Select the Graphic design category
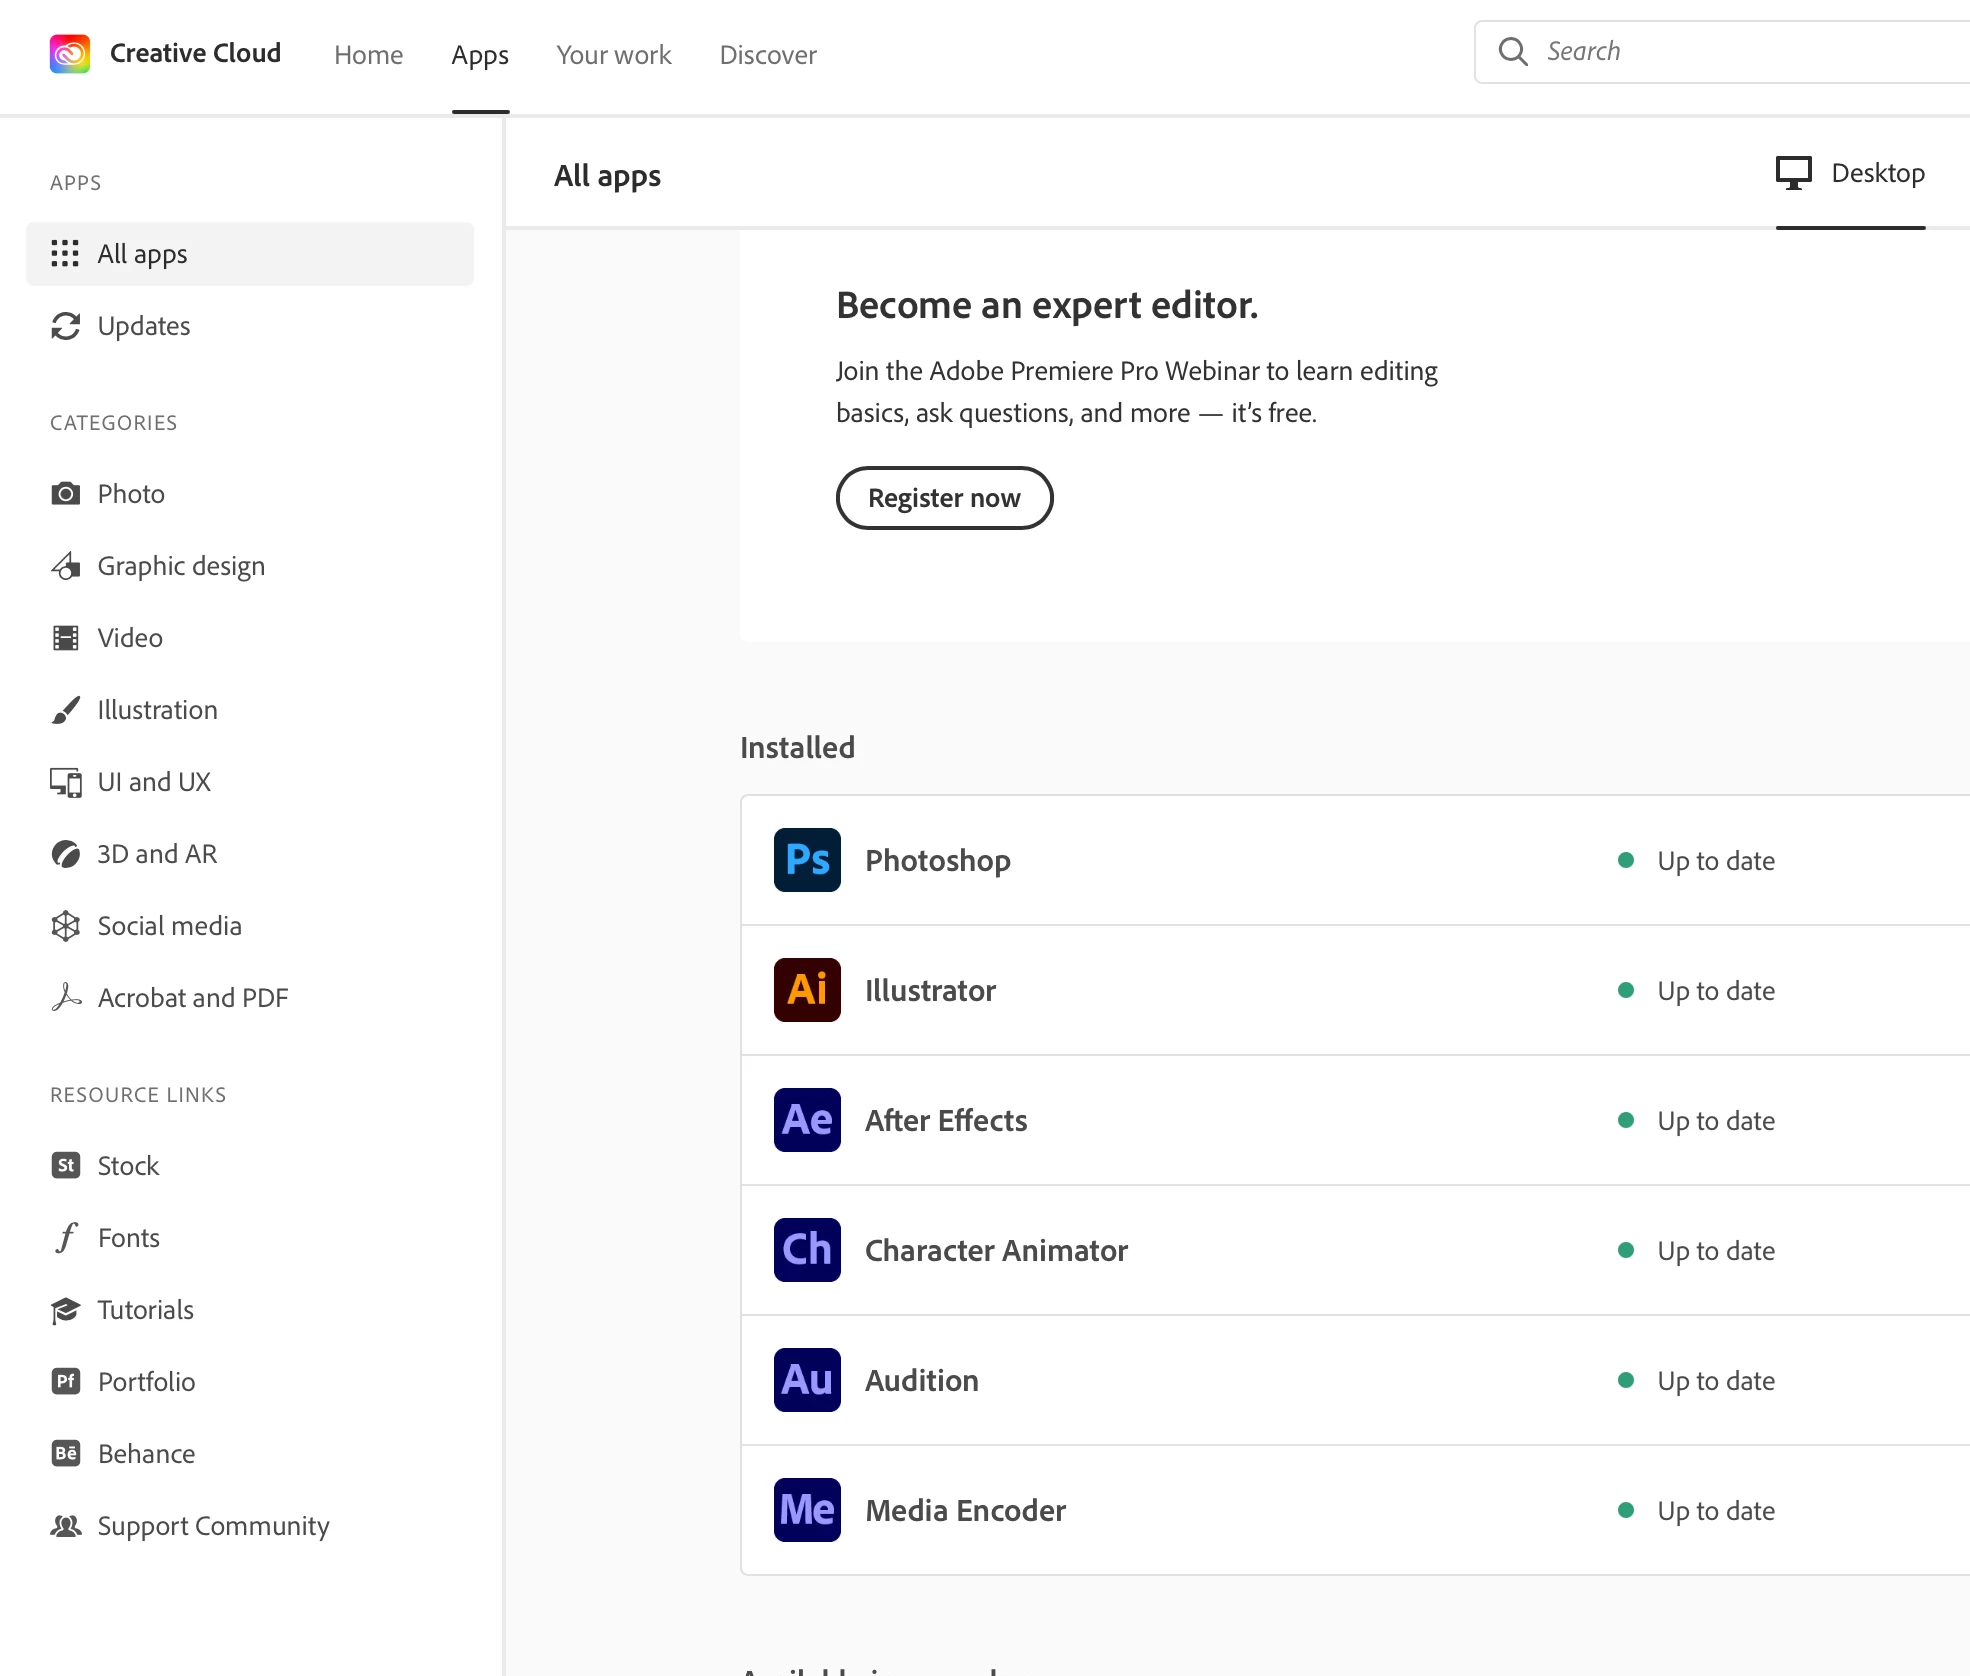This screenshot has height=1676, width=1970. click(x=180, y=566)
